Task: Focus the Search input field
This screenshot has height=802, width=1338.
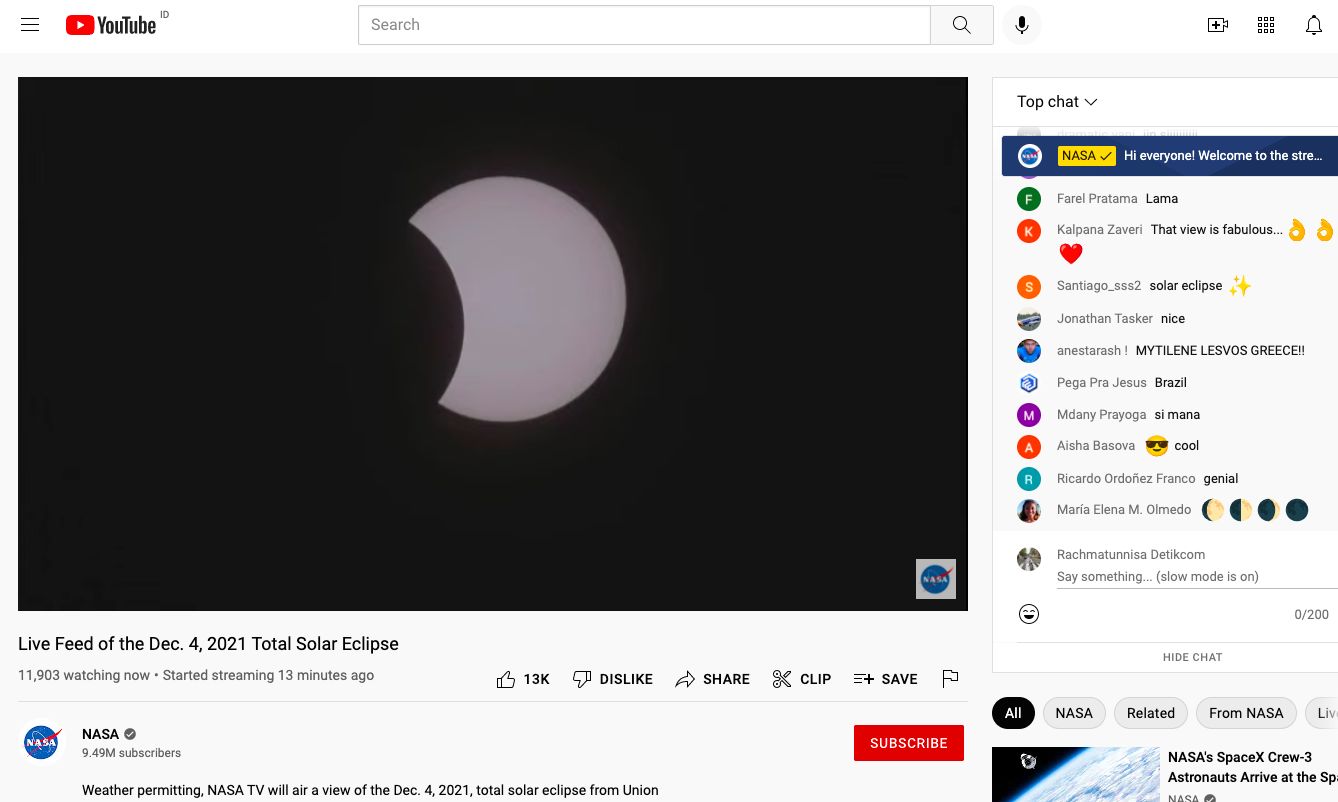Action: click(644, 25)
